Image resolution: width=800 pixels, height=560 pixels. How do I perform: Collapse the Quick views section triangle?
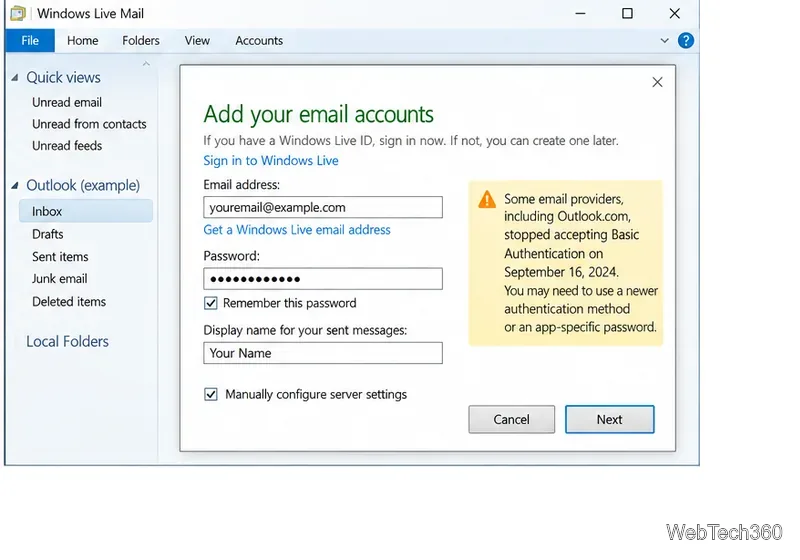coord(15,78)
